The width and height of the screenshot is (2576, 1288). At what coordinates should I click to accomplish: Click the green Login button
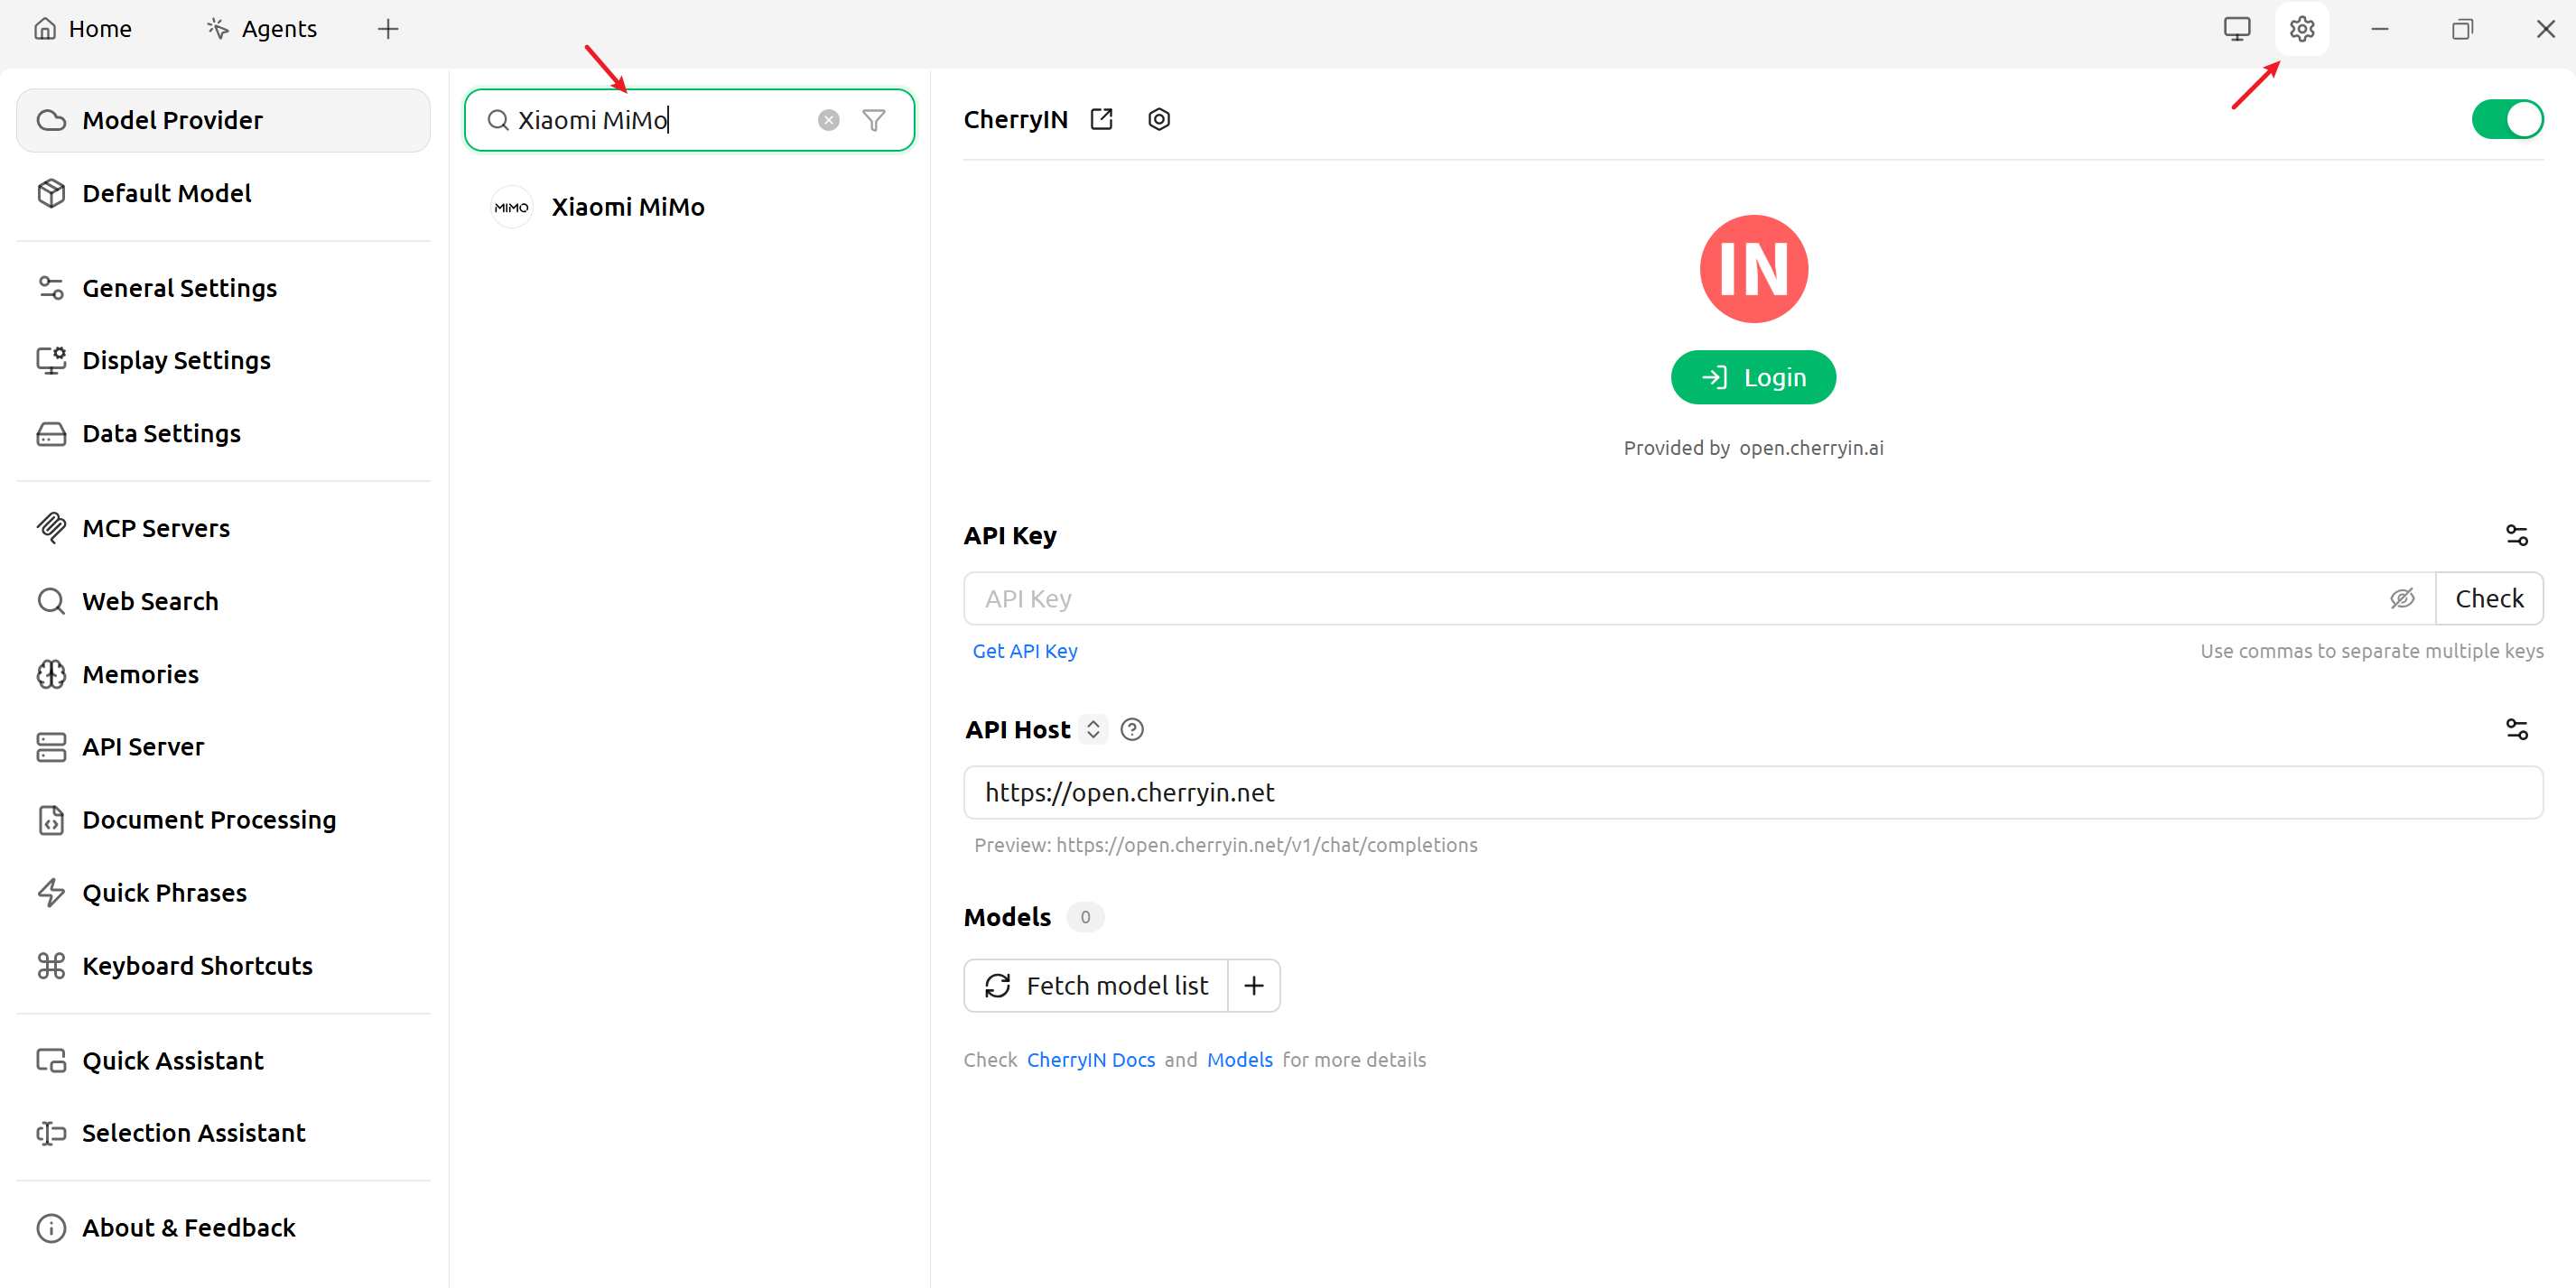pos(1753,377)
